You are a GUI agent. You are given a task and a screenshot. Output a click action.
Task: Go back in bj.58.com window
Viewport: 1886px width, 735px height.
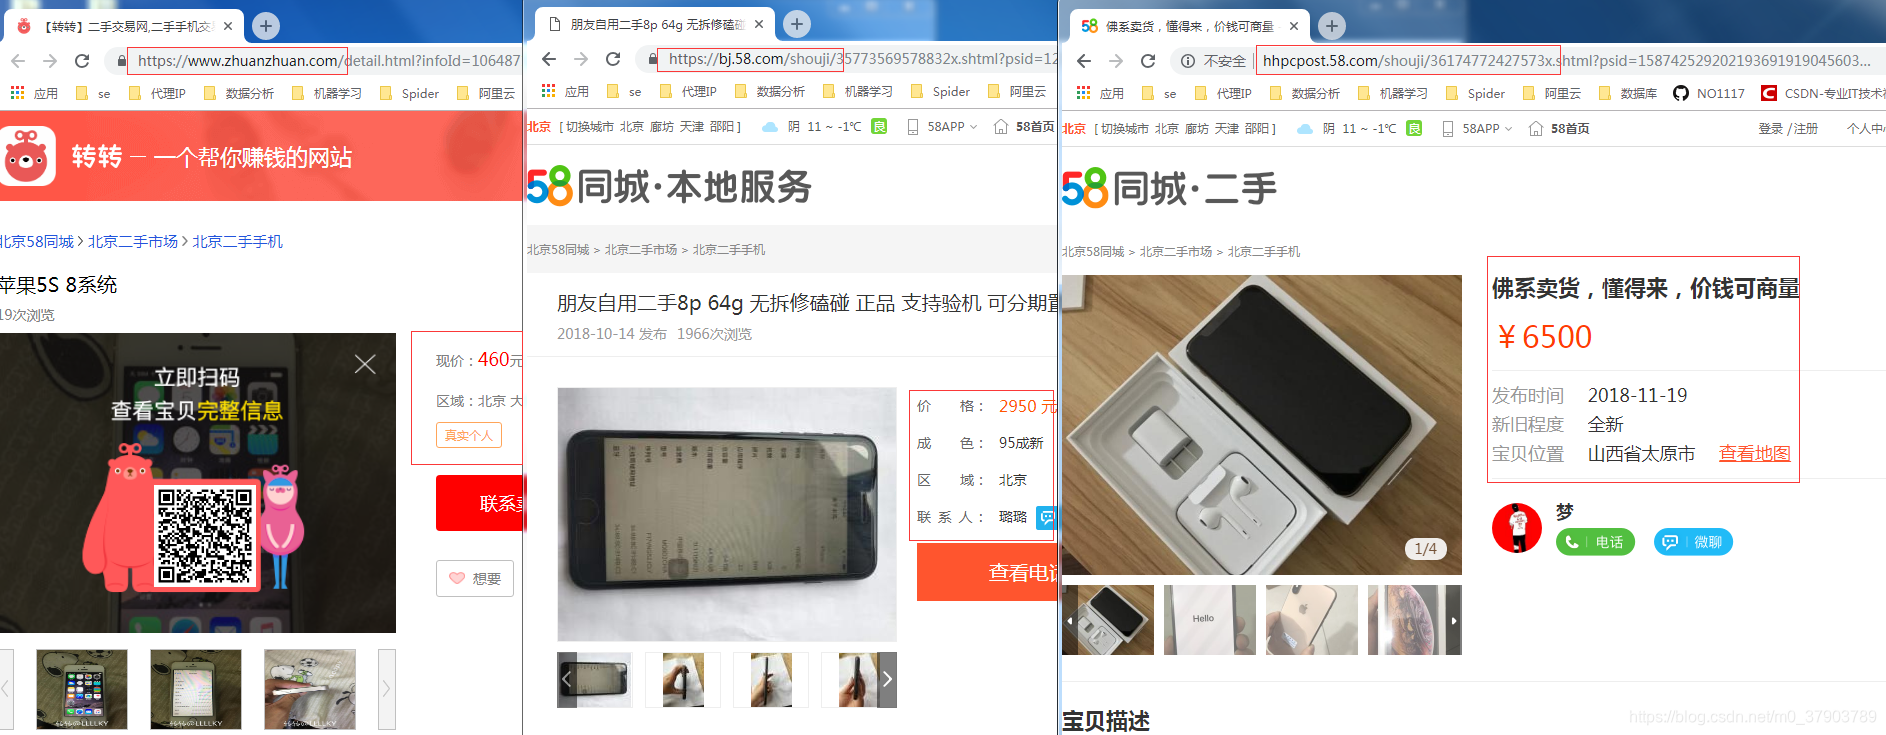coord(549,59)
